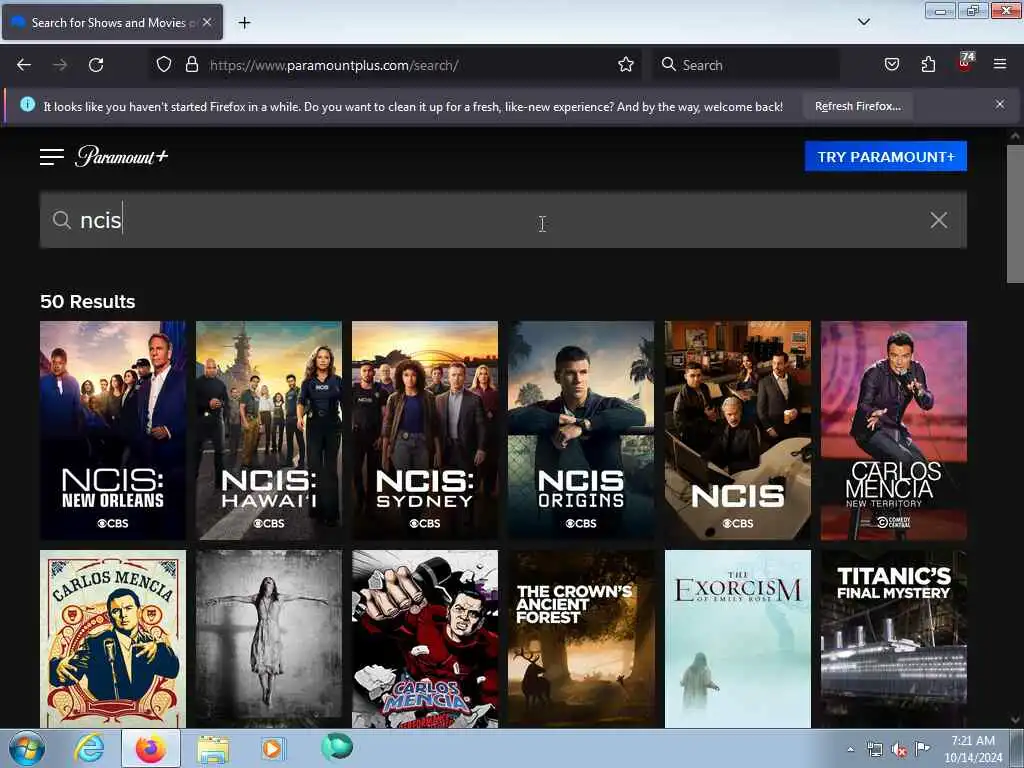Image resolution: width=1024 pixels, height=768 pixels.
Task: Click the site security padlock icon
Action: point(191,65)
